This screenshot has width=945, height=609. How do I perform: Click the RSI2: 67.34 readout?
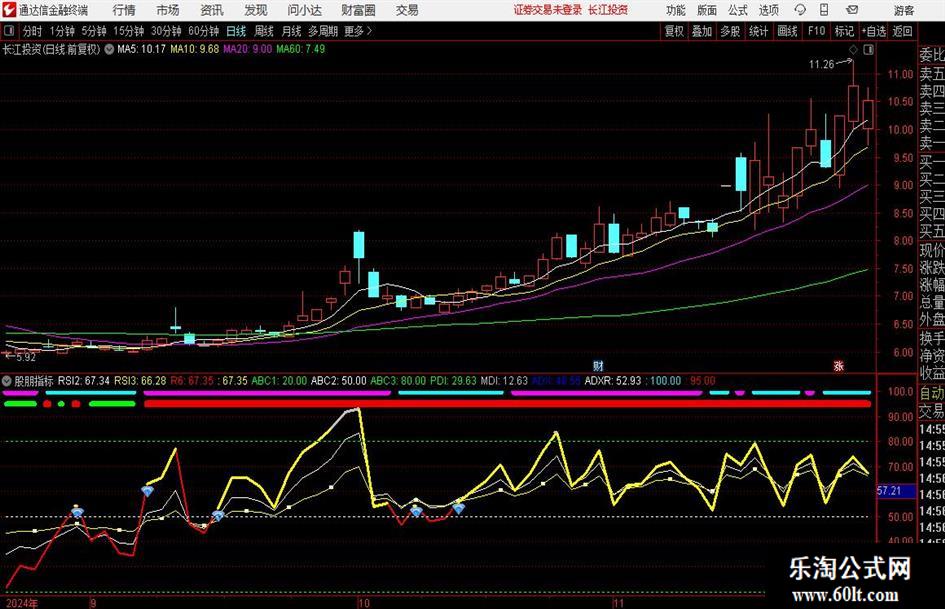[x=83, y=381]
